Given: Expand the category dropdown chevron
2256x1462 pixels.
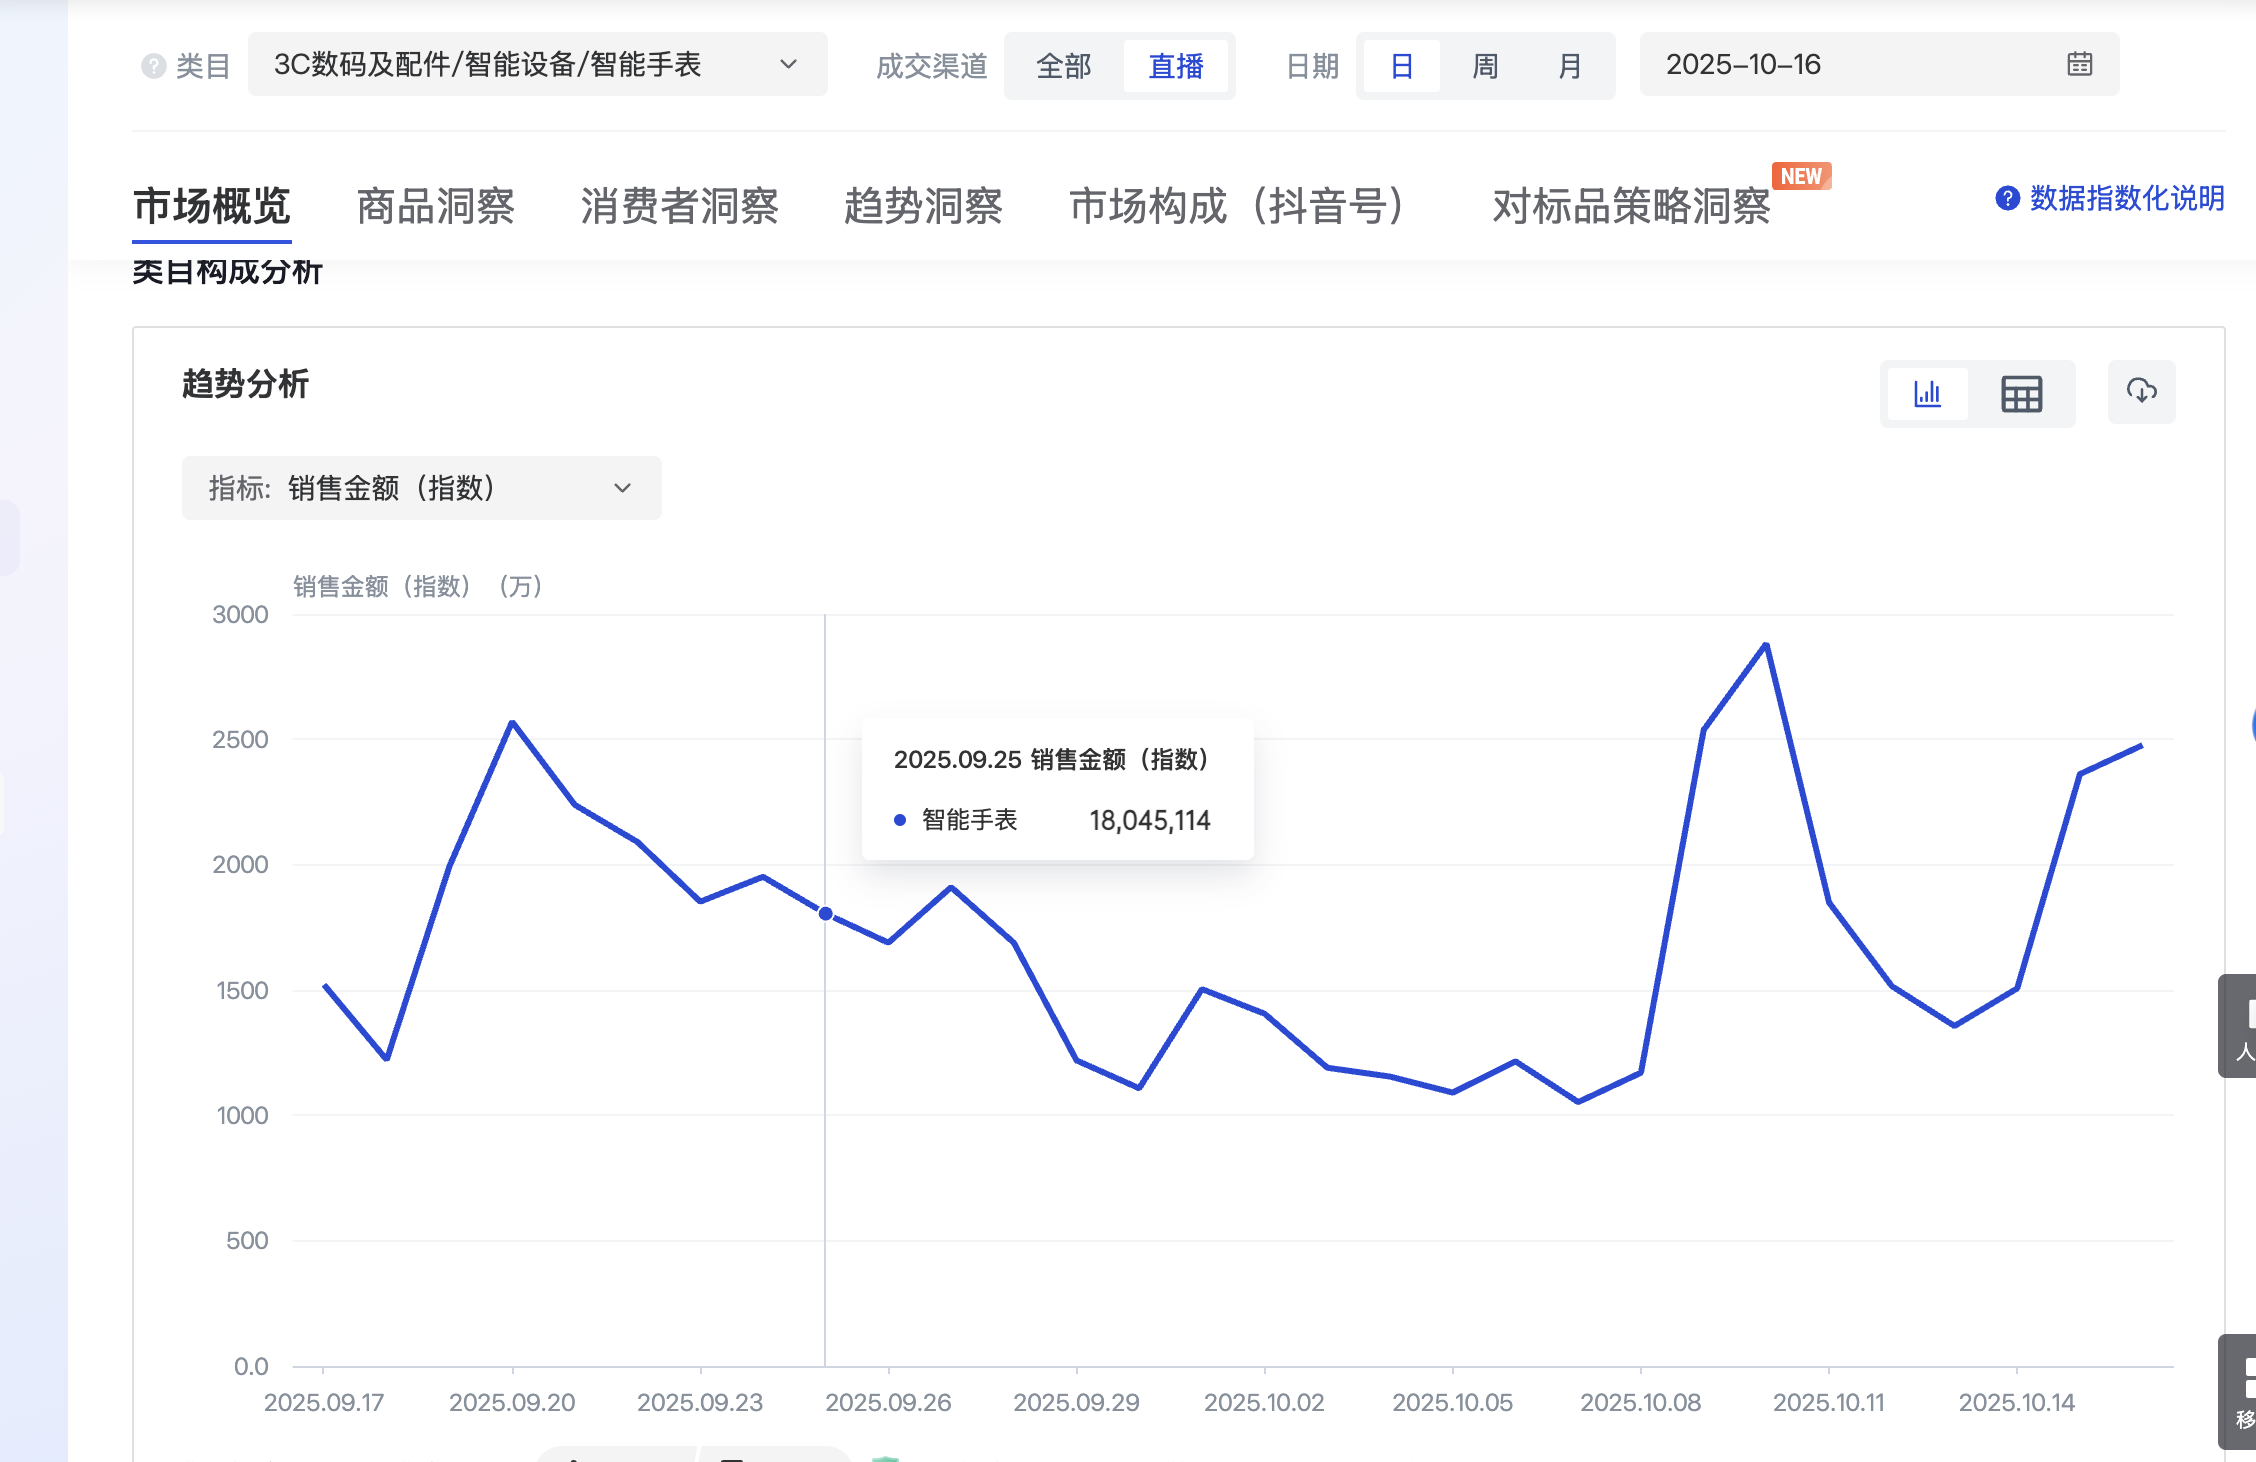Looking at the screenshot, I should (x=788, y=64).
